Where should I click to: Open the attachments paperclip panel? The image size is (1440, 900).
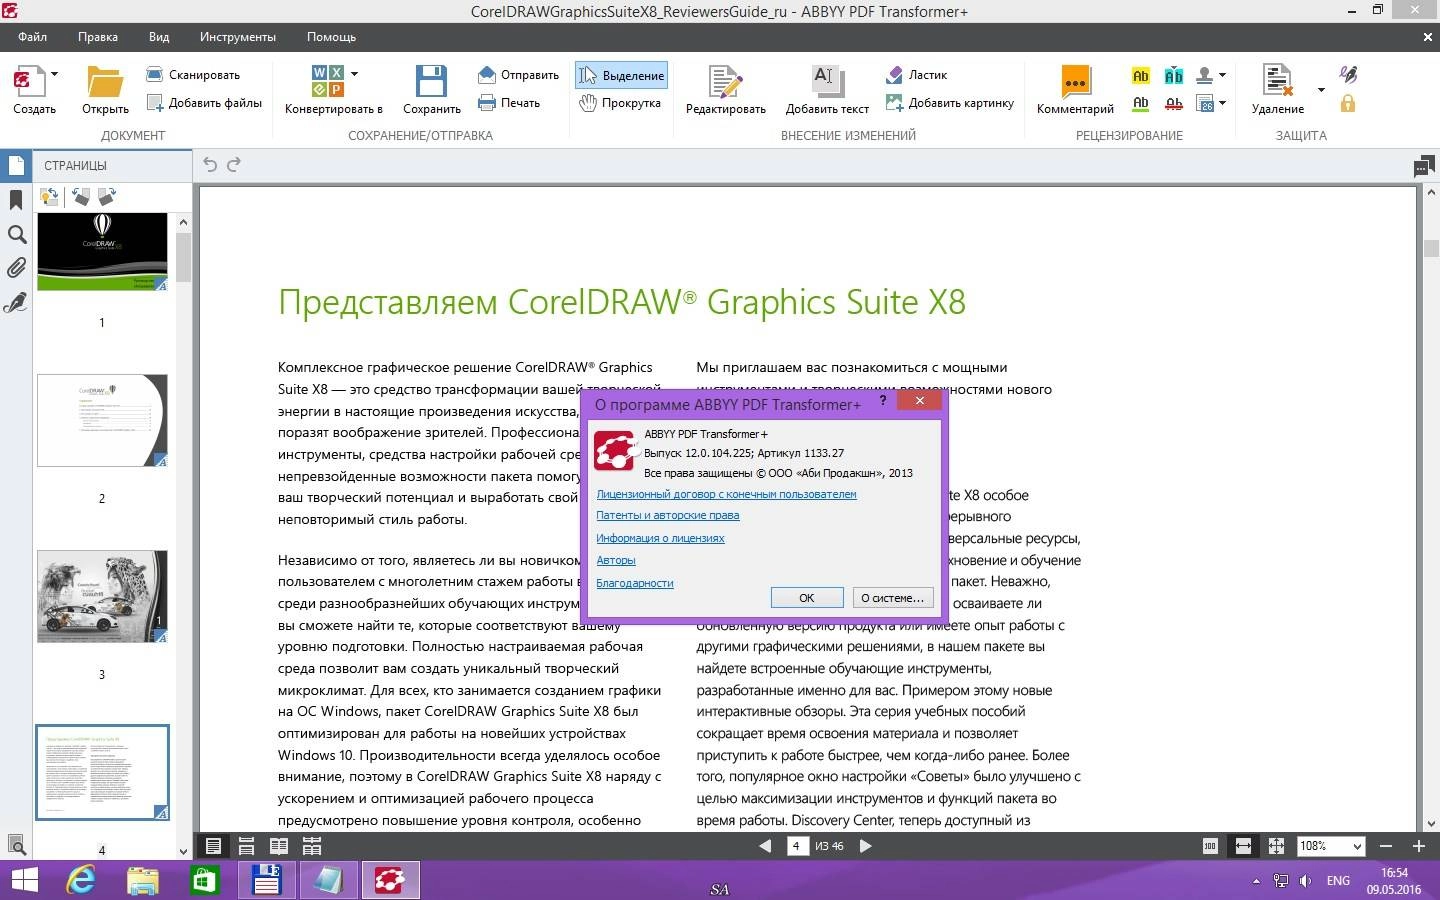click(16, 268)
